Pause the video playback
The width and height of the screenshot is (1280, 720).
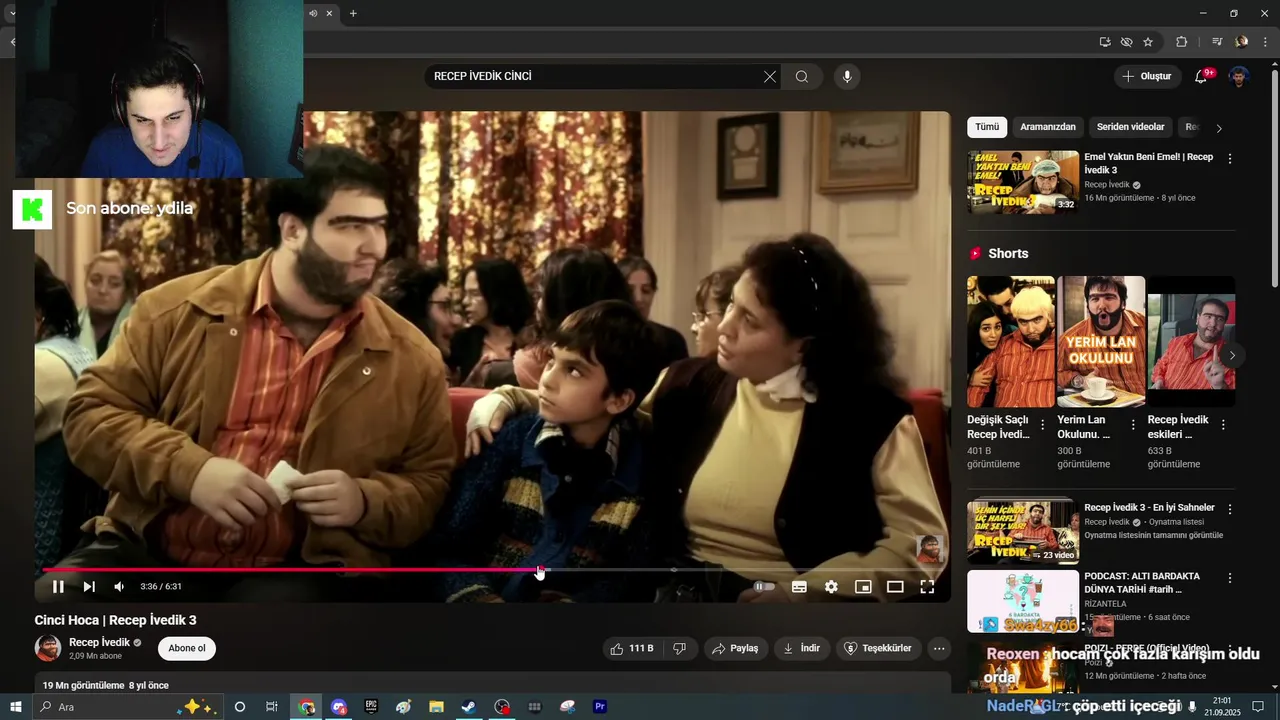pos(58,587)
